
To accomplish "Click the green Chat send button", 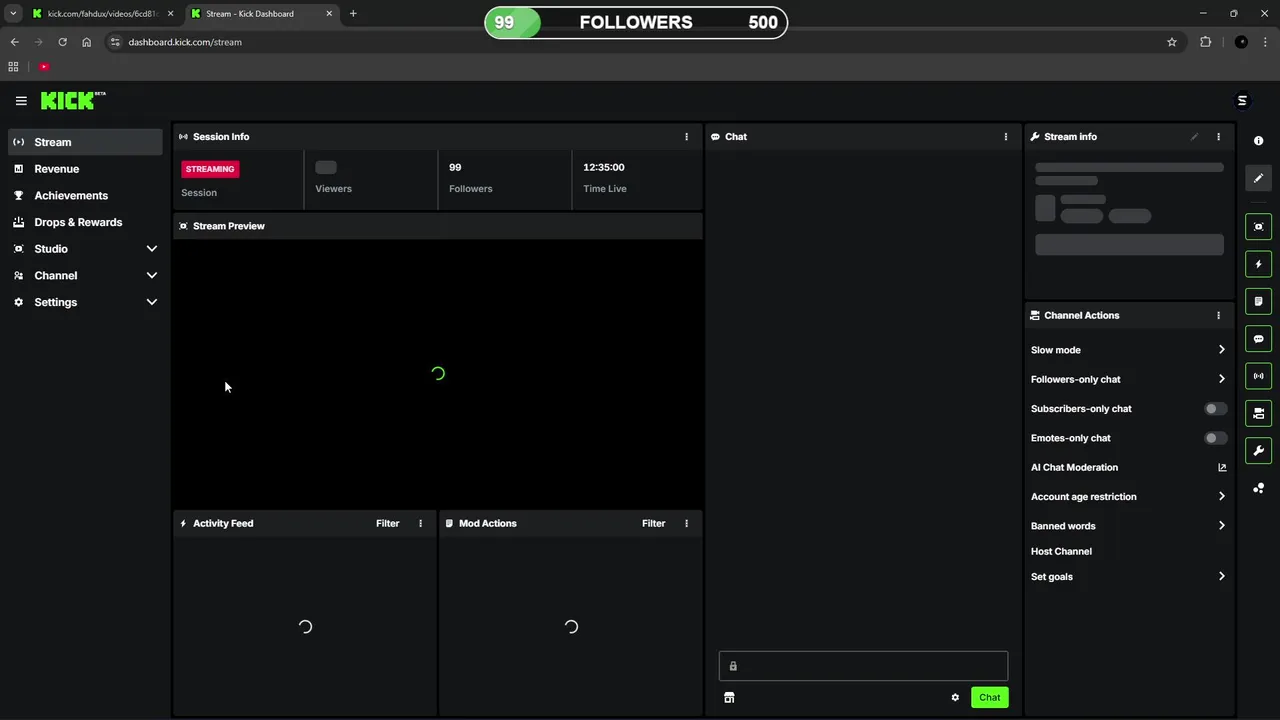I will click(x=989, y=697).
